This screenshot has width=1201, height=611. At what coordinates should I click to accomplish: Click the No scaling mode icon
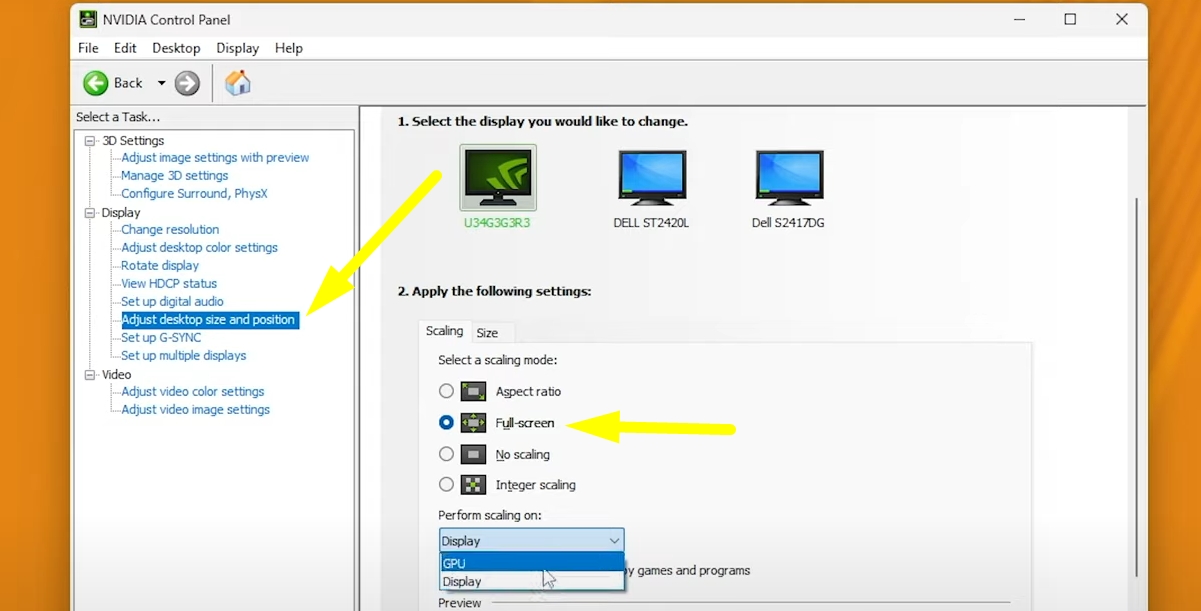click(473, 454)
